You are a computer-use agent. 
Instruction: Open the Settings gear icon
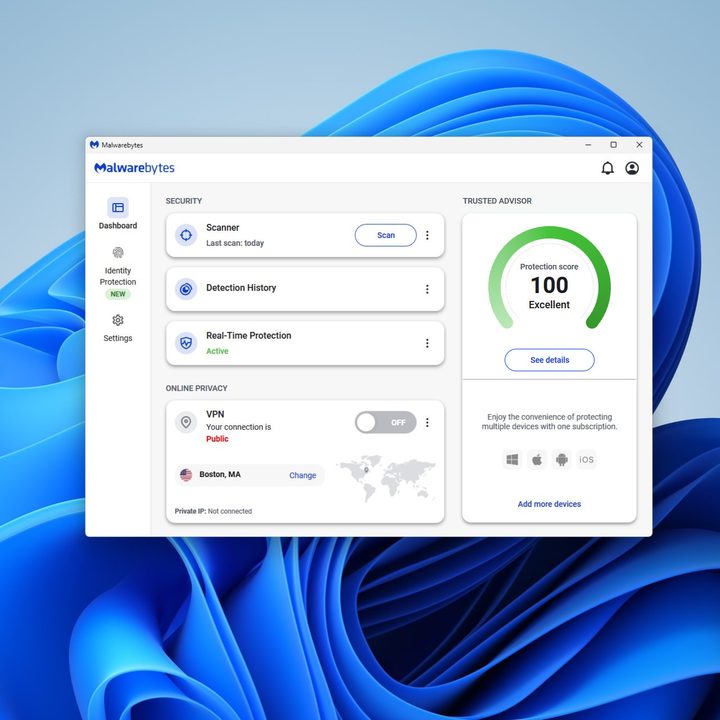[x=118, y=320]
